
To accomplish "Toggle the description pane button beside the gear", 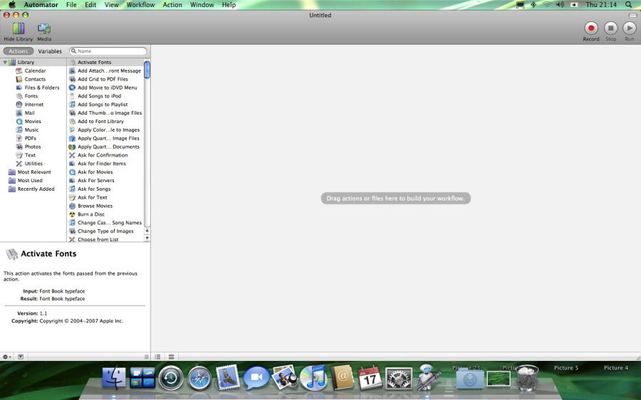I will pos(20,357).
